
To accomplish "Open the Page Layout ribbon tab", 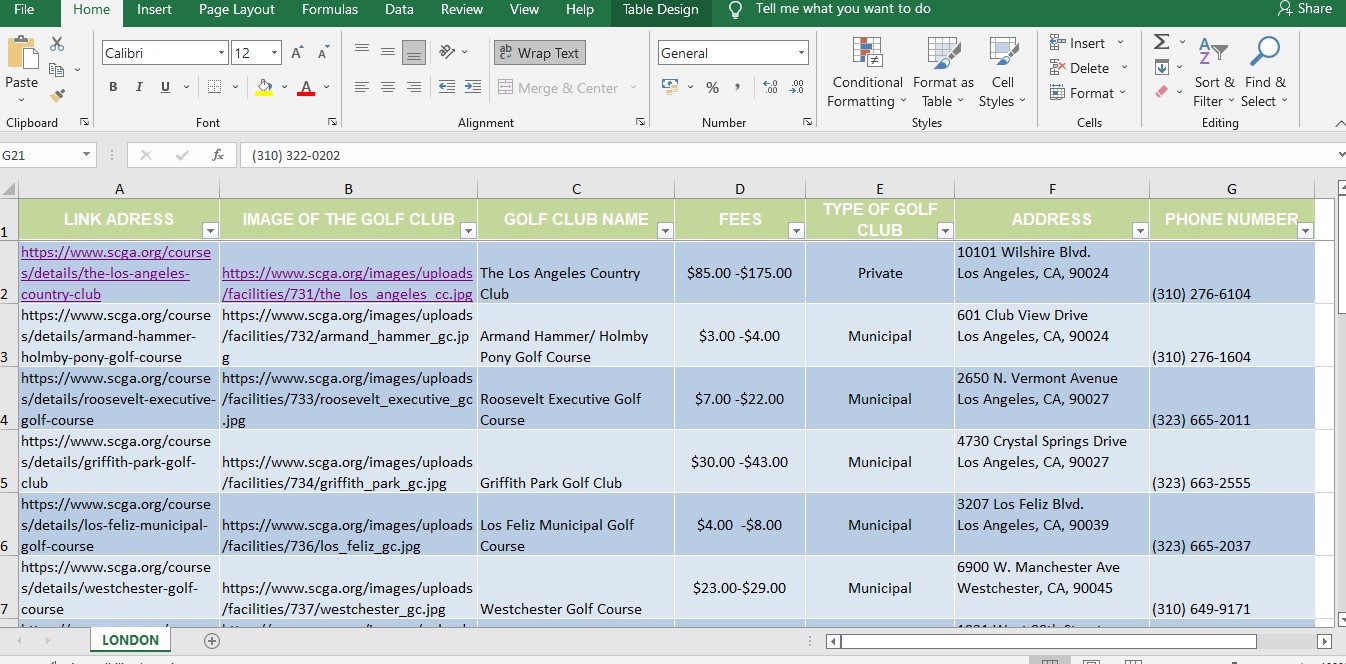I will (237, 10).
